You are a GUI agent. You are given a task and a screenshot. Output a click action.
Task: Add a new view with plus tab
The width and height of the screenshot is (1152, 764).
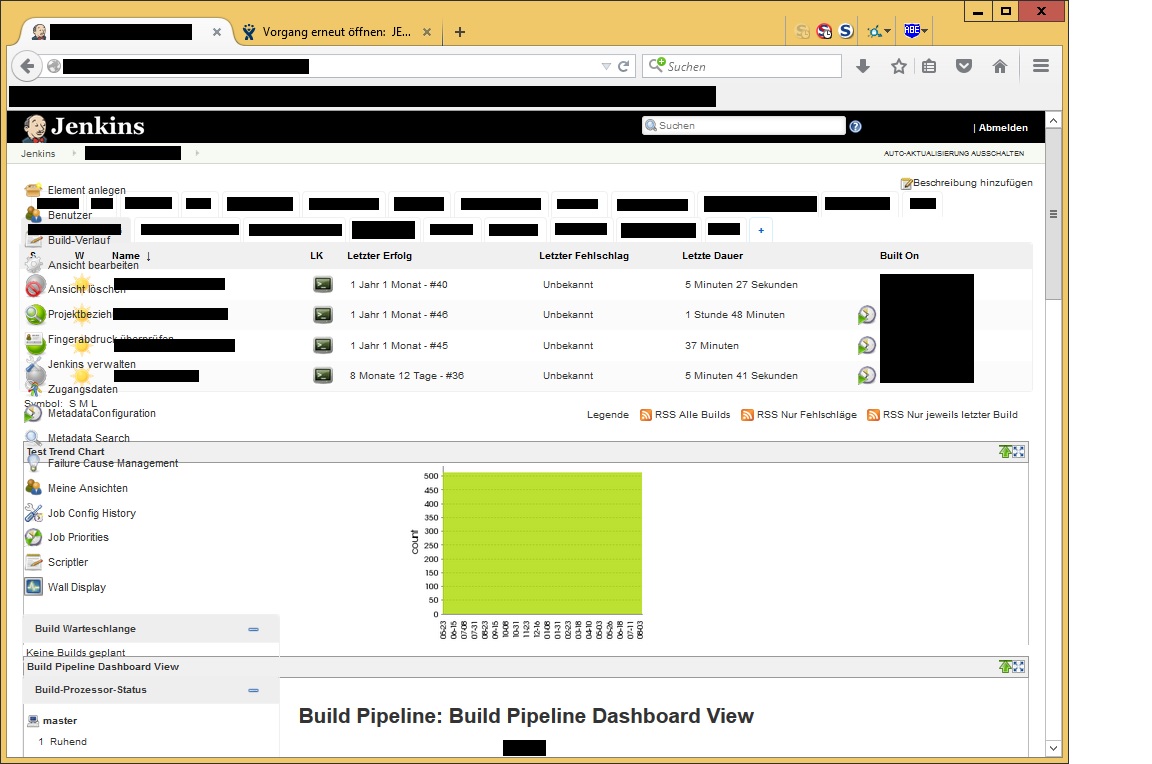pos(760,230)
